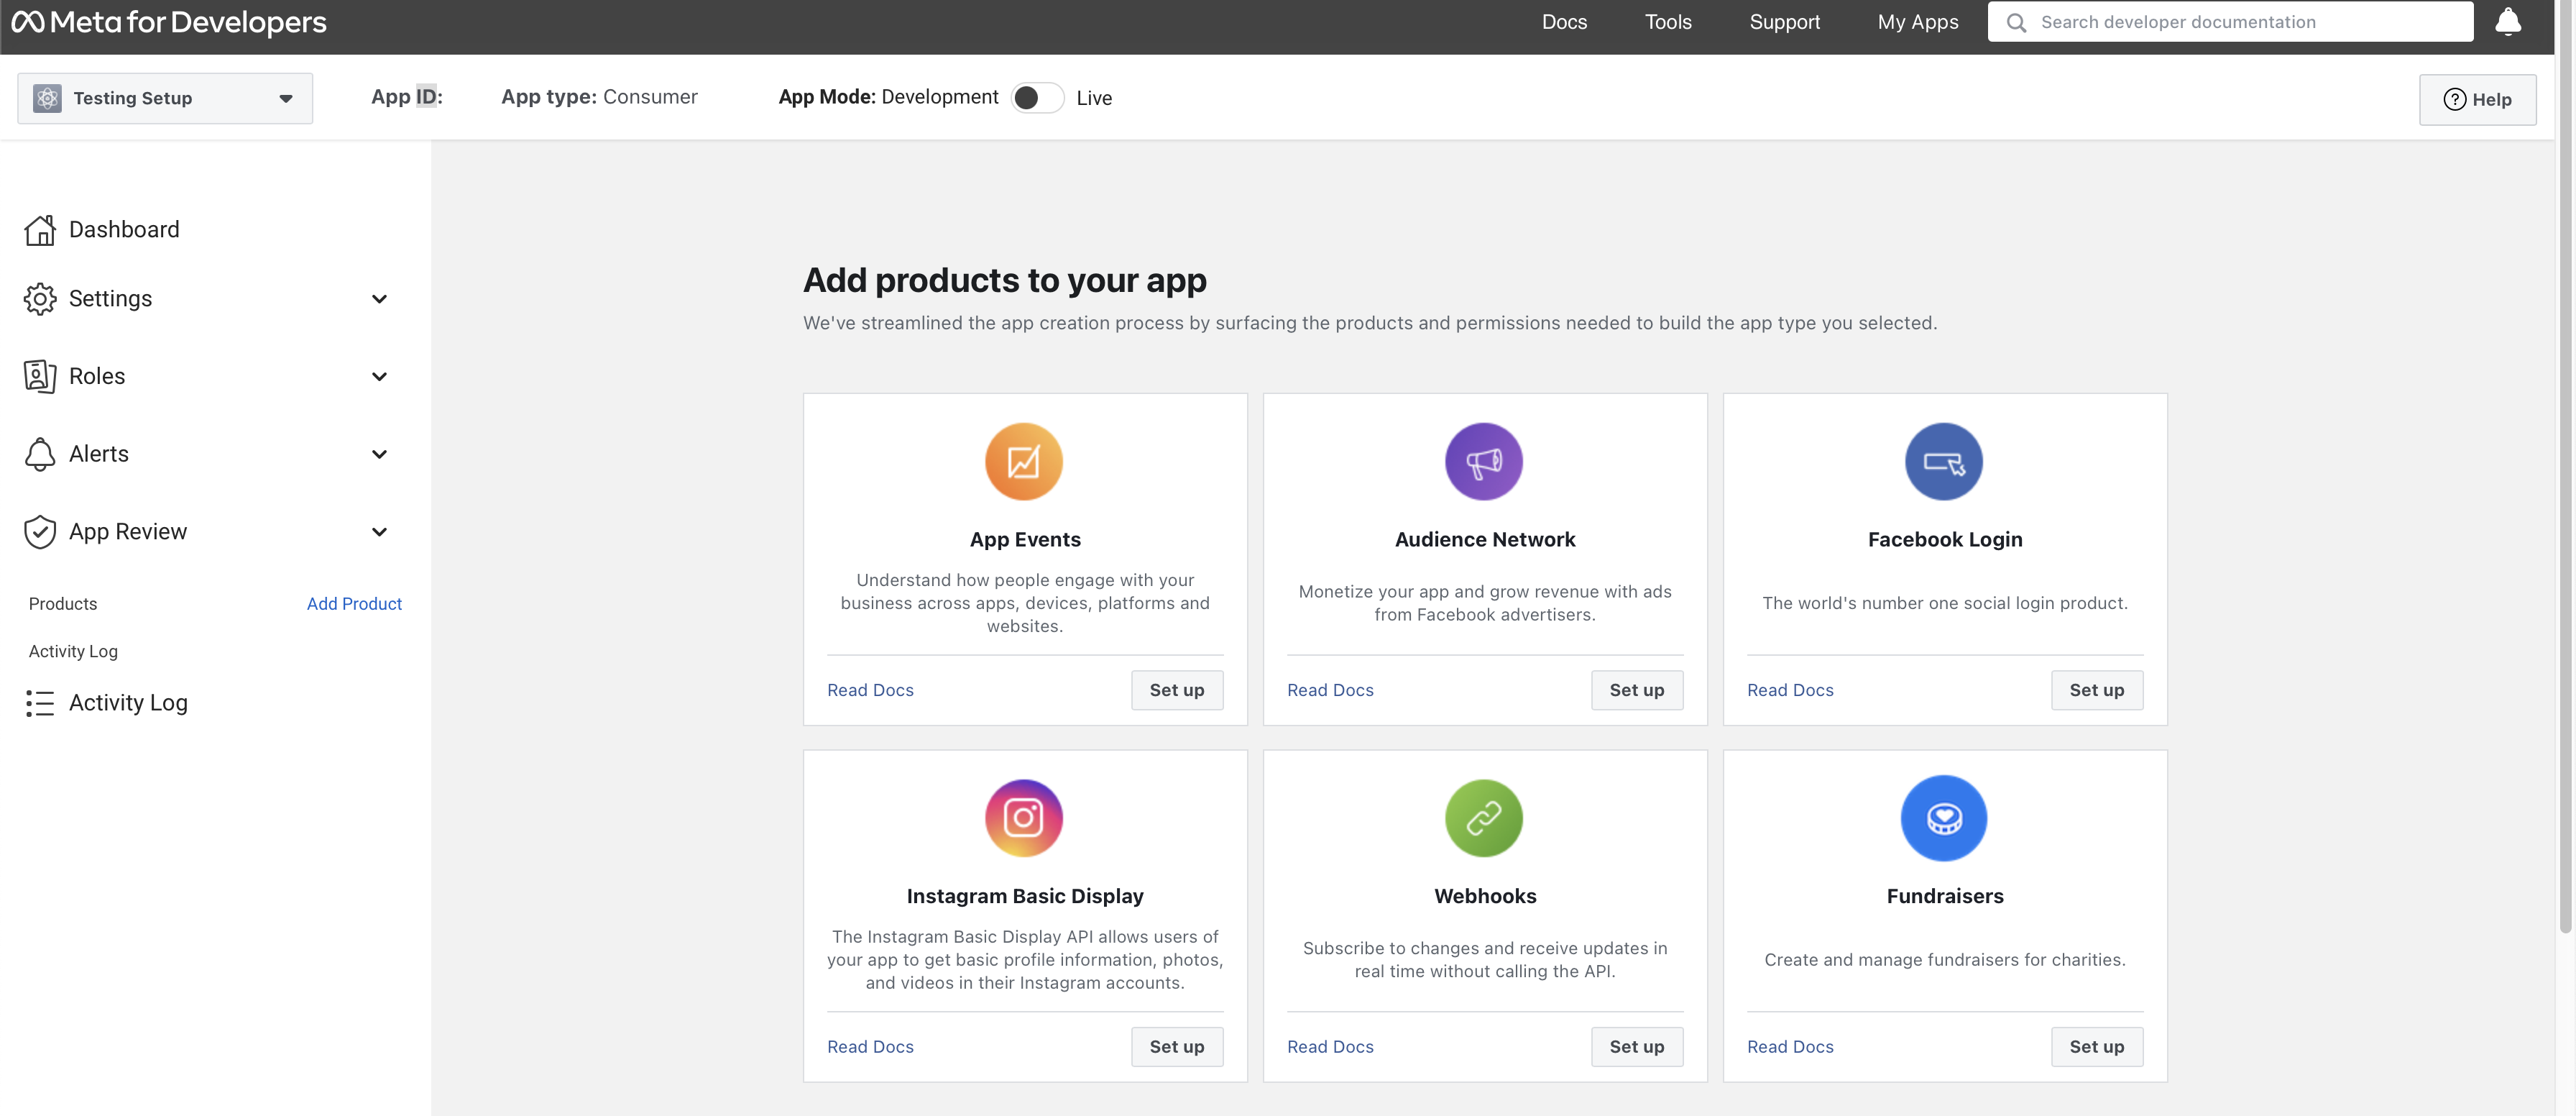
Task: Click the notification bell icon
Action: pos(2507,22)
